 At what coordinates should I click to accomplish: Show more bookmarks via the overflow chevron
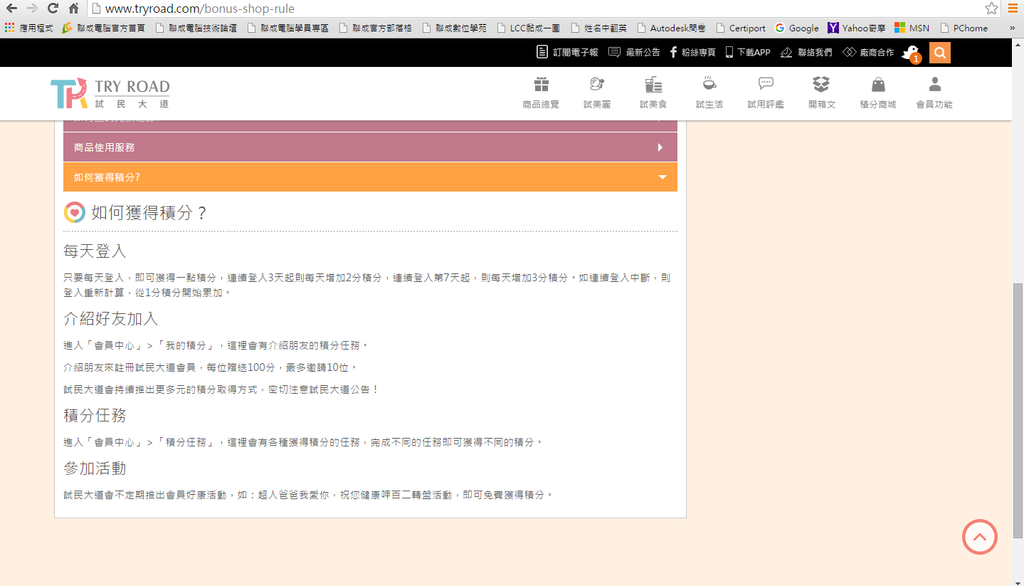click(1012, 28)
